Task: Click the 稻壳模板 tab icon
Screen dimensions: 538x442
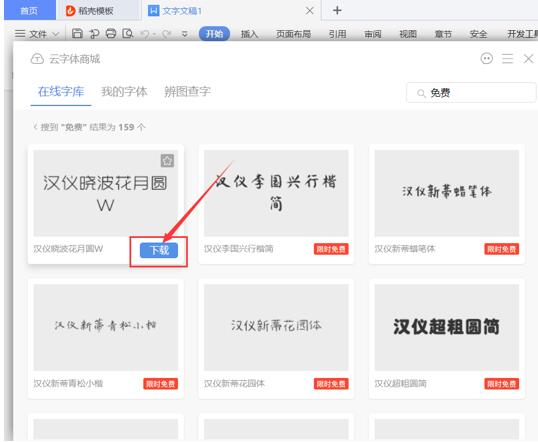Action: tap(70, 11)
